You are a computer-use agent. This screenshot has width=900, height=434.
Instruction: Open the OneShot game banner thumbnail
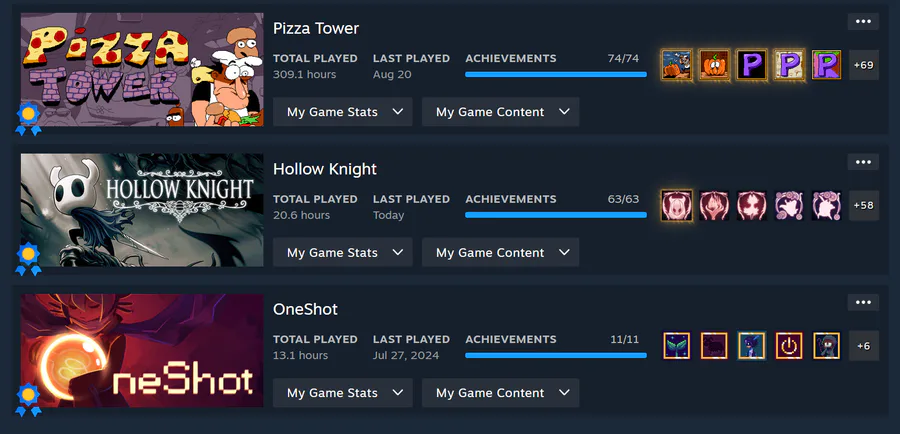[x=142, y=351]
